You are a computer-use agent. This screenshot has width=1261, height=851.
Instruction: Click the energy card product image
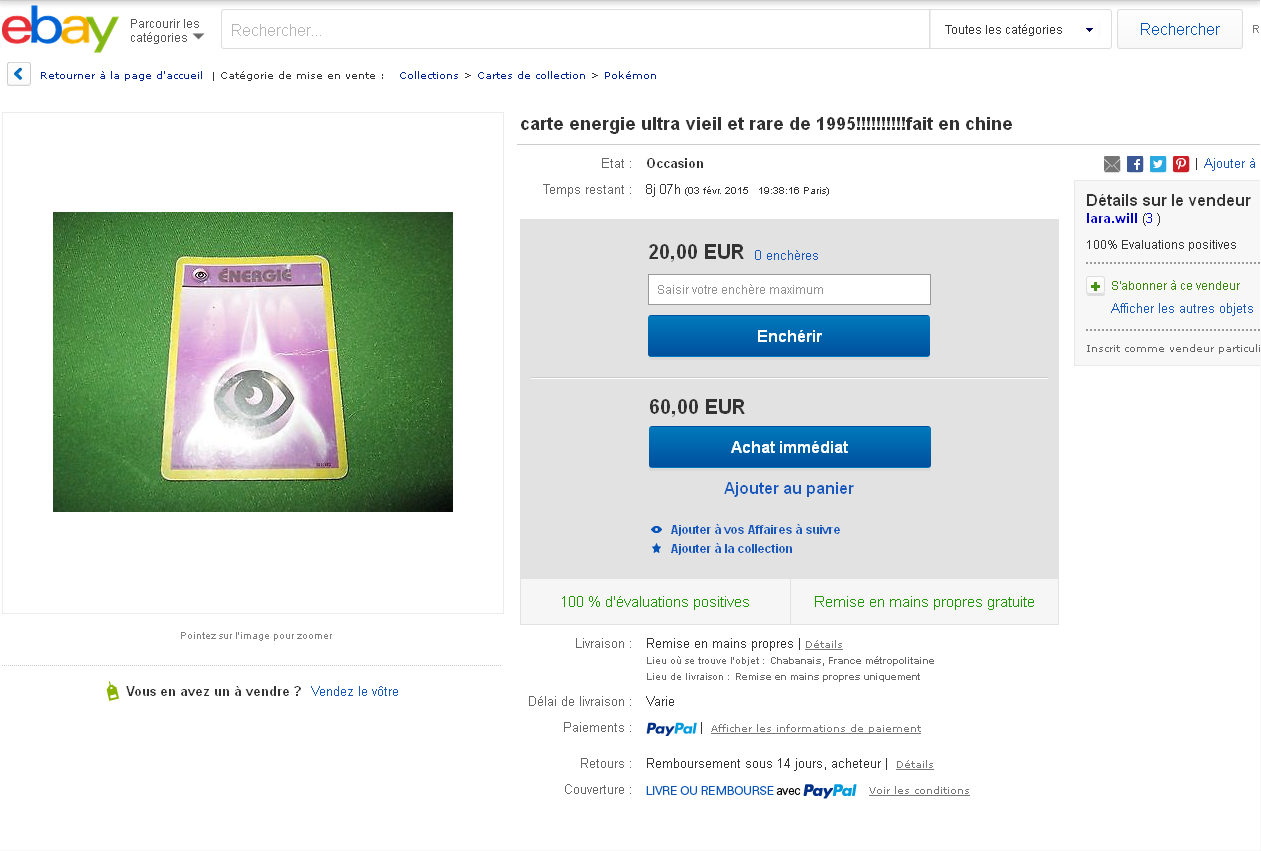pyautogui.click(x=253, y=362)
